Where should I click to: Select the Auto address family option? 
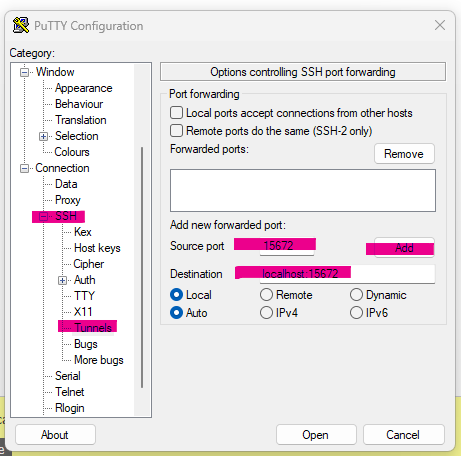point(176,313)
